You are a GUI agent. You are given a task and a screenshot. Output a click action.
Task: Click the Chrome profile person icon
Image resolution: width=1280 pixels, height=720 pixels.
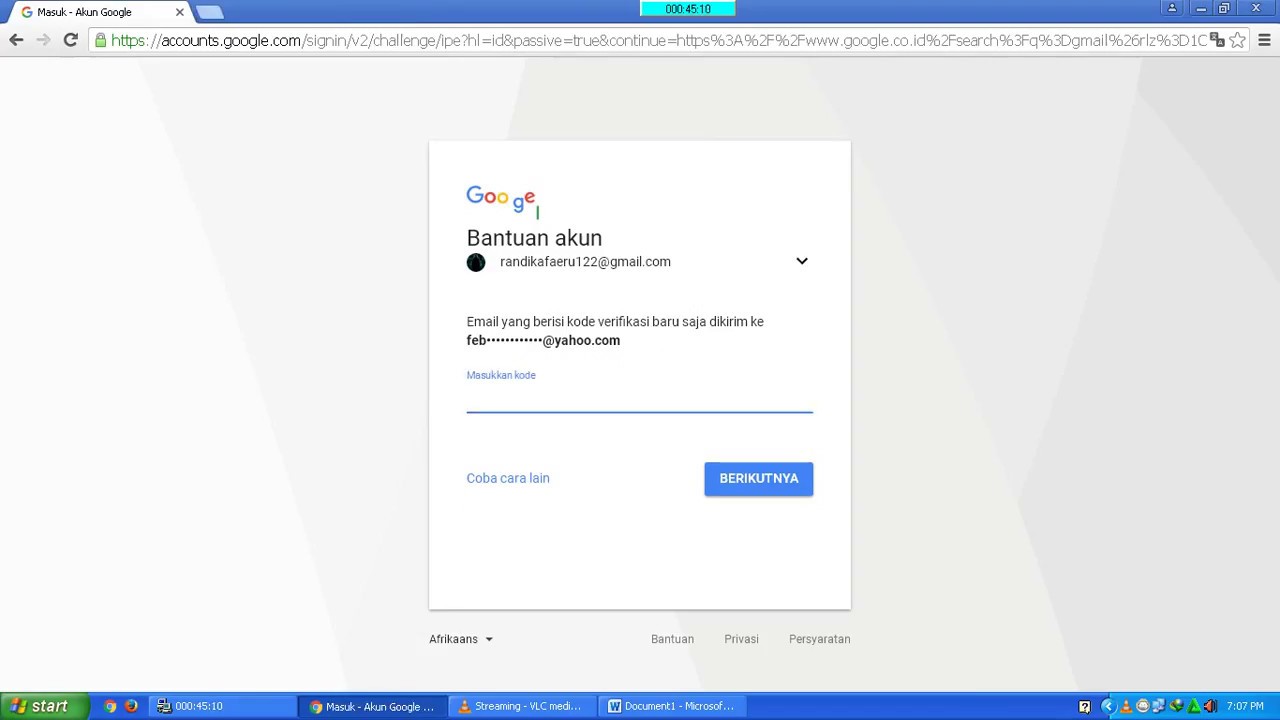pyautogui.click(x=1172, y=8)
